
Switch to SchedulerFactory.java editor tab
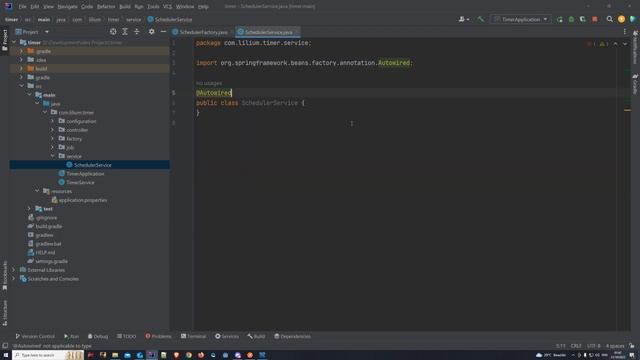(x=203, y=32)
